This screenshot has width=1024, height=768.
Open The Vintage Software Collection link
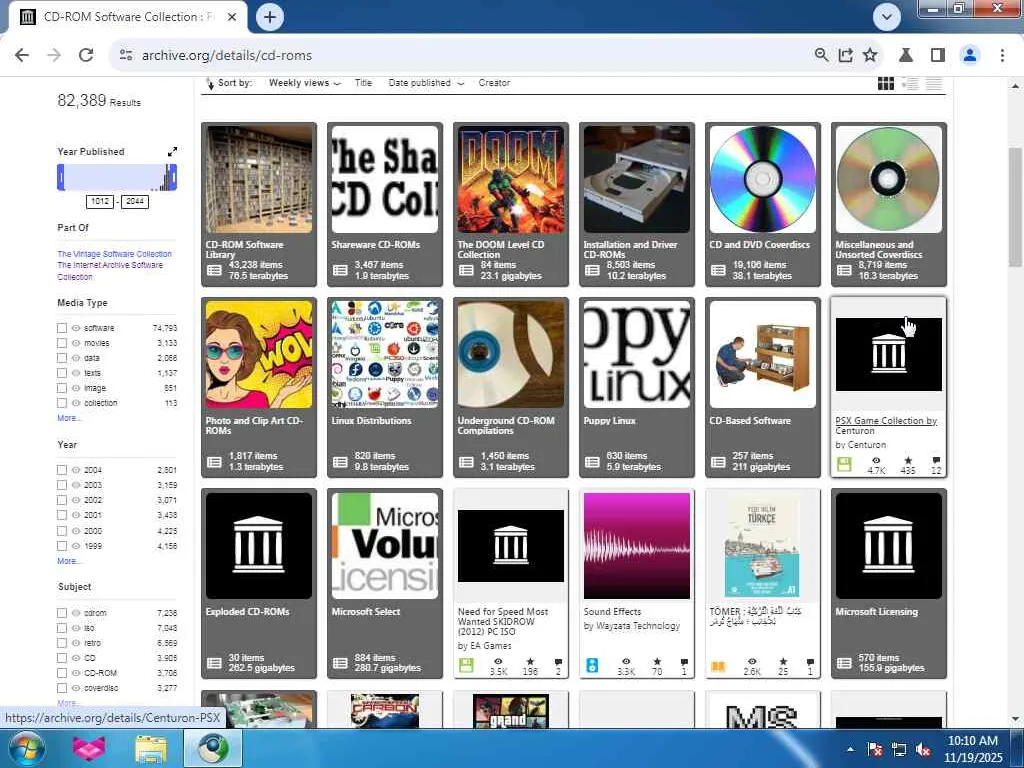coord(114,254)
